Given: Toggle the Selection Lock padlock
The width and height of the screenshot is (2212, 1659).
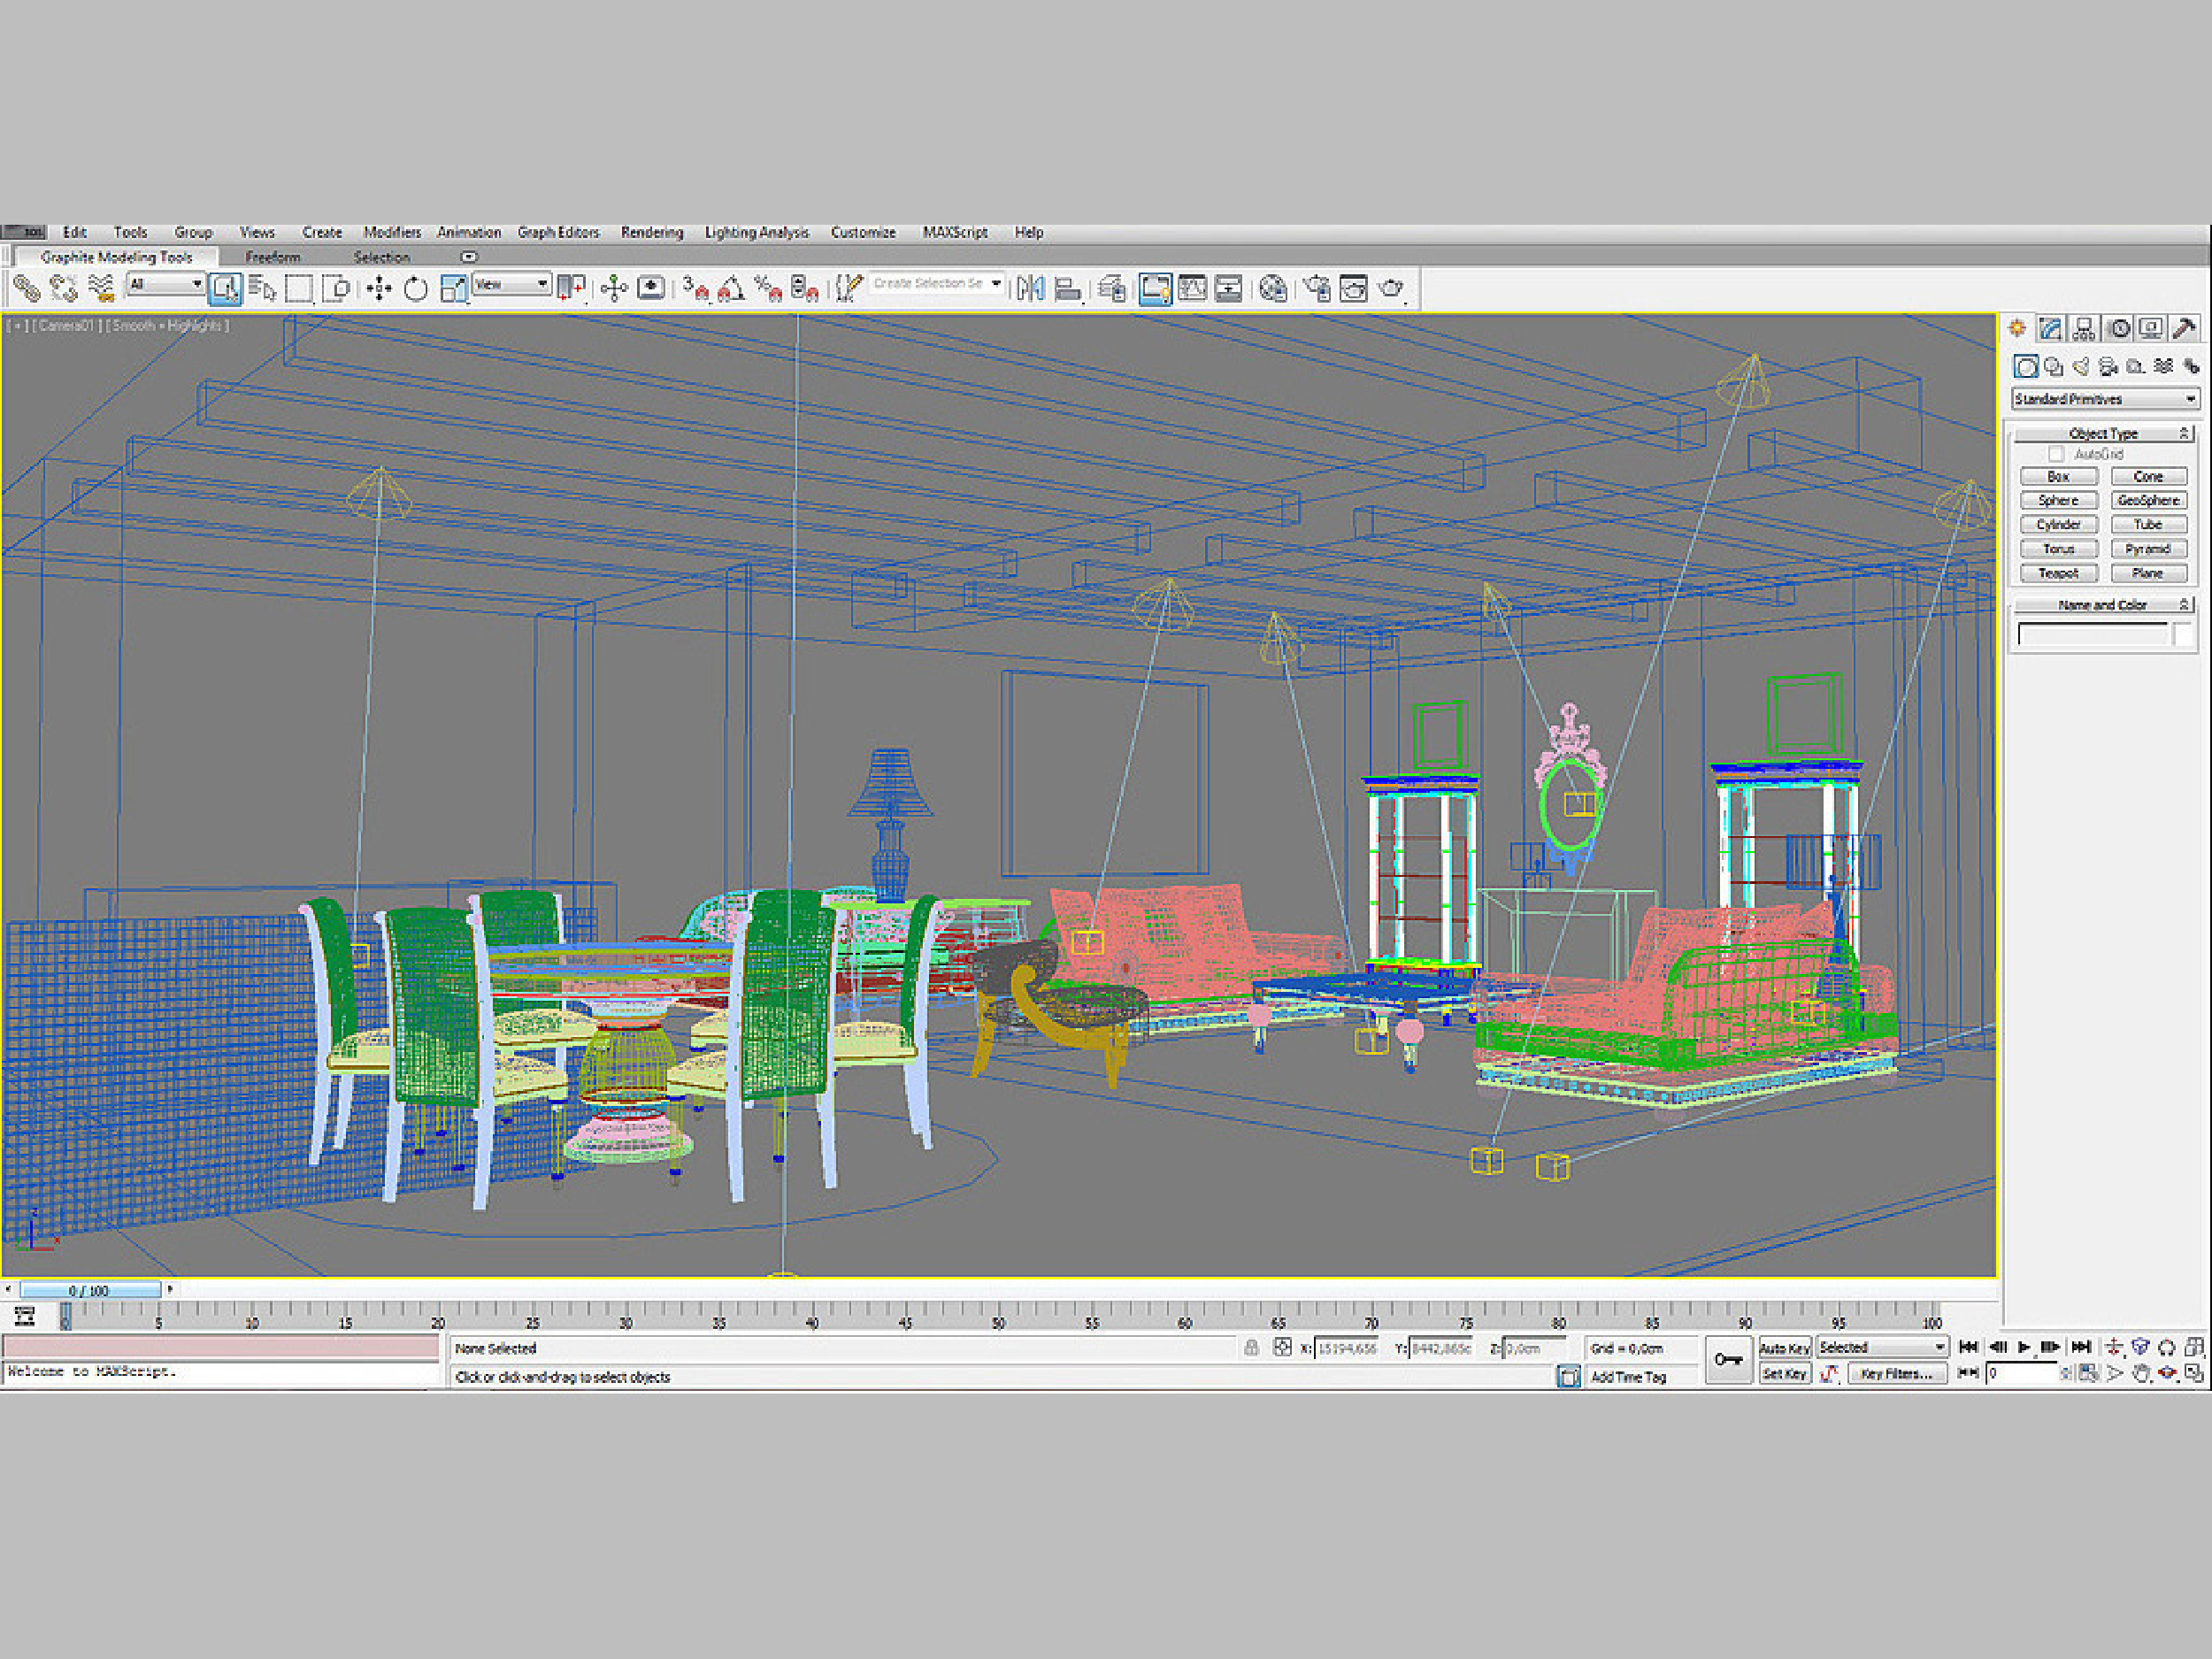Looking at the screenshot, I should tap(1251, 1347).
